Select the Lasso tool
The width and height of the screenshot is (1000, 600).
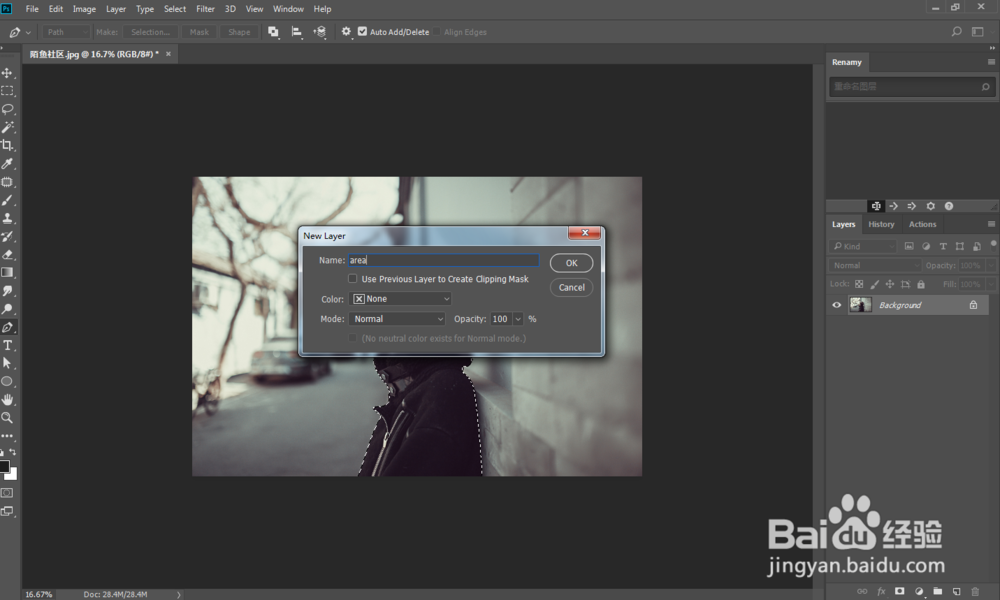click(x=7, y=109)
